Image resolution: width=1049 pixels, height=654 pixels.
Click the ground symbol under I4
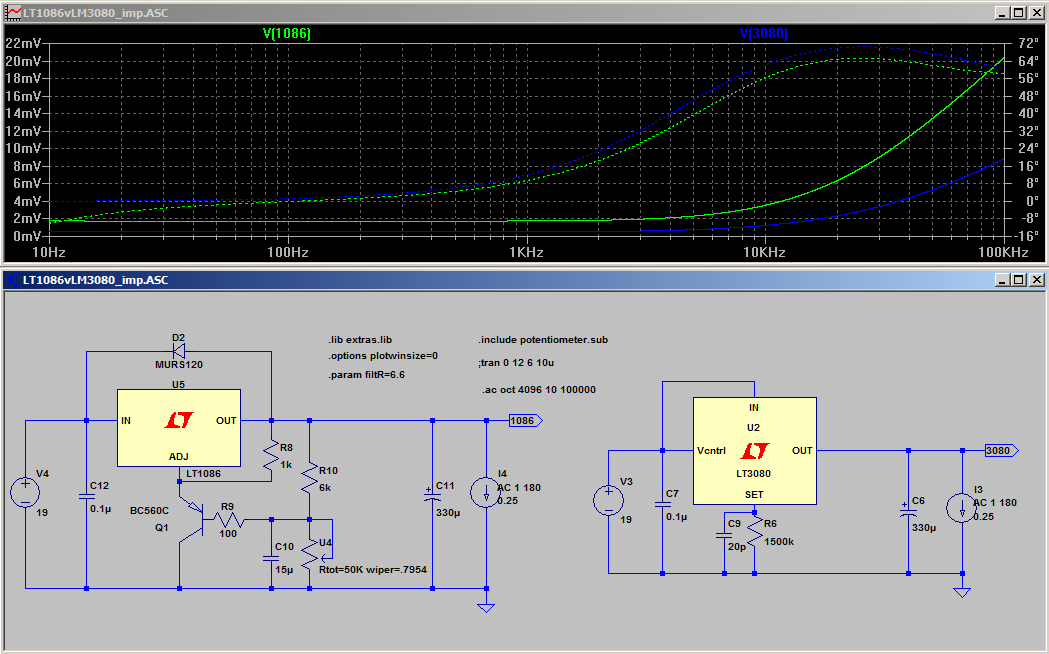486,607
